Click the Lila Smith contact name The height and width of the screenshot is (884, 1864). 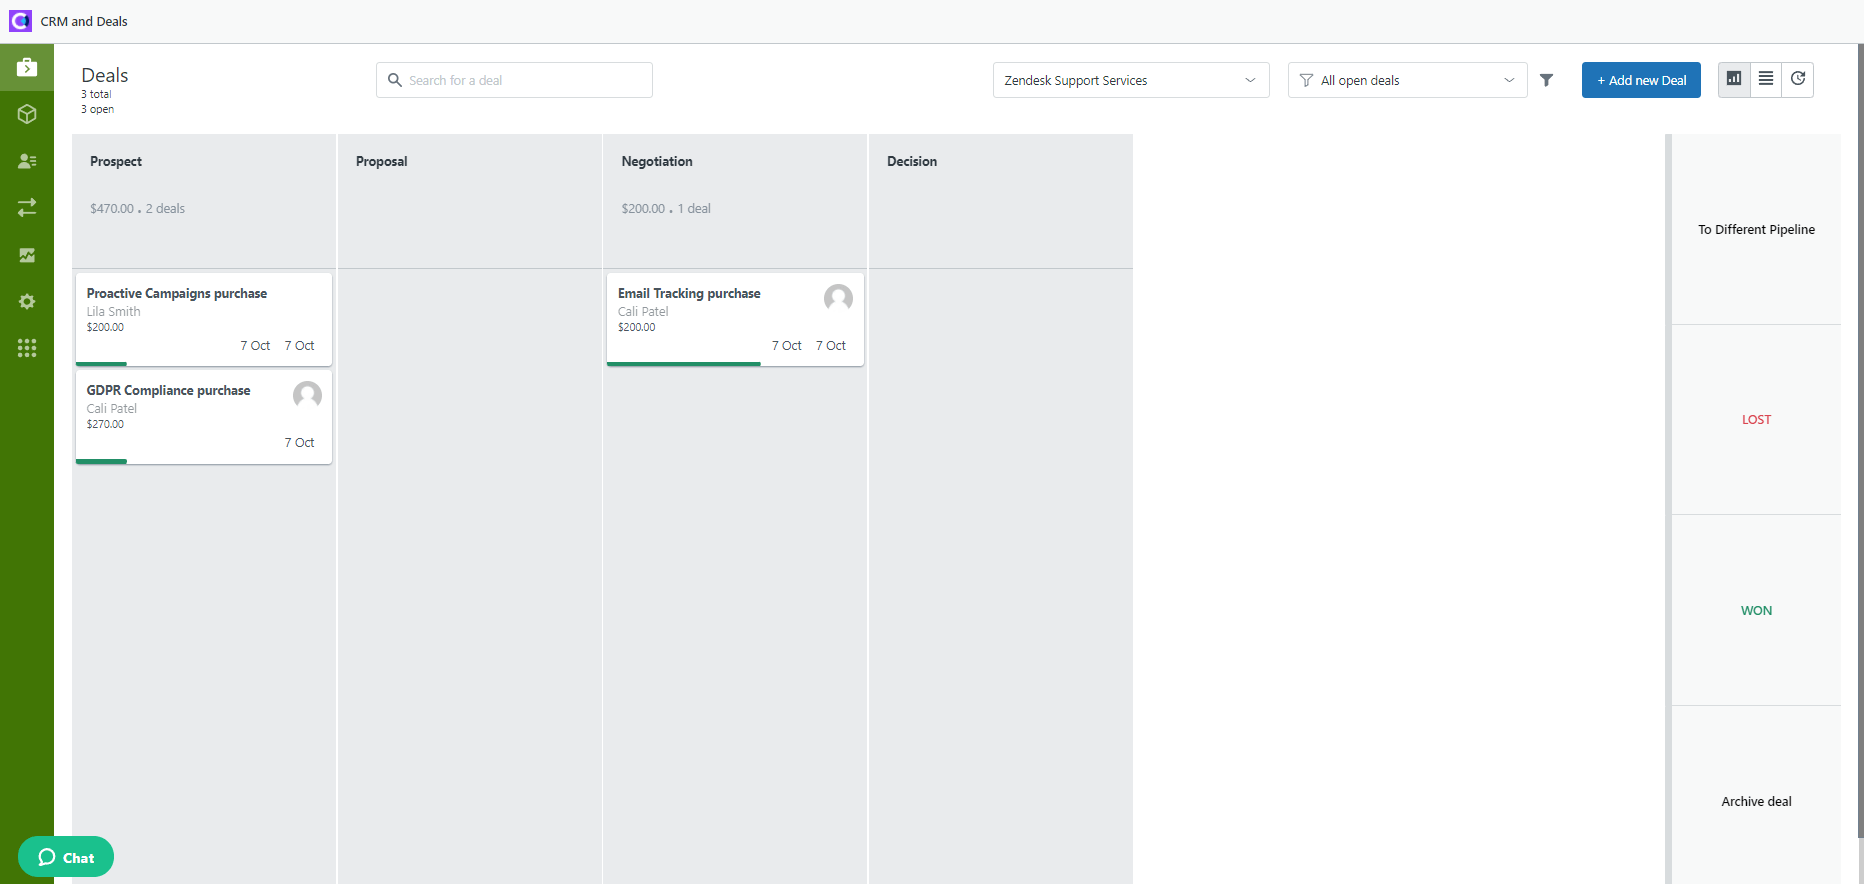(x=113, y=312)
